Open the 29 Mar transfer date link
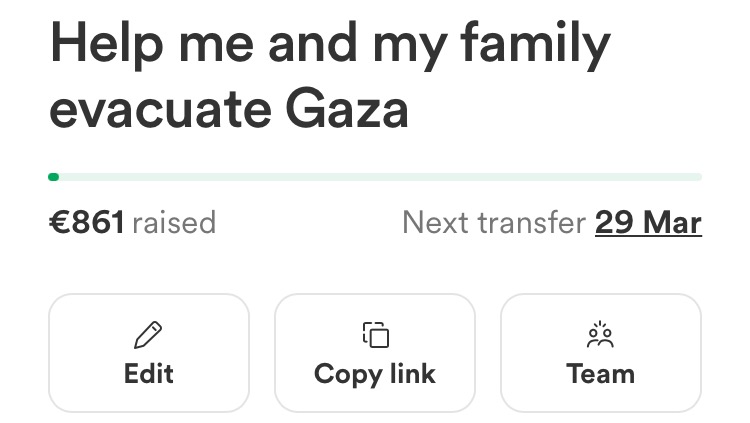Screen dimensions: 750x423 click(648, 222)
